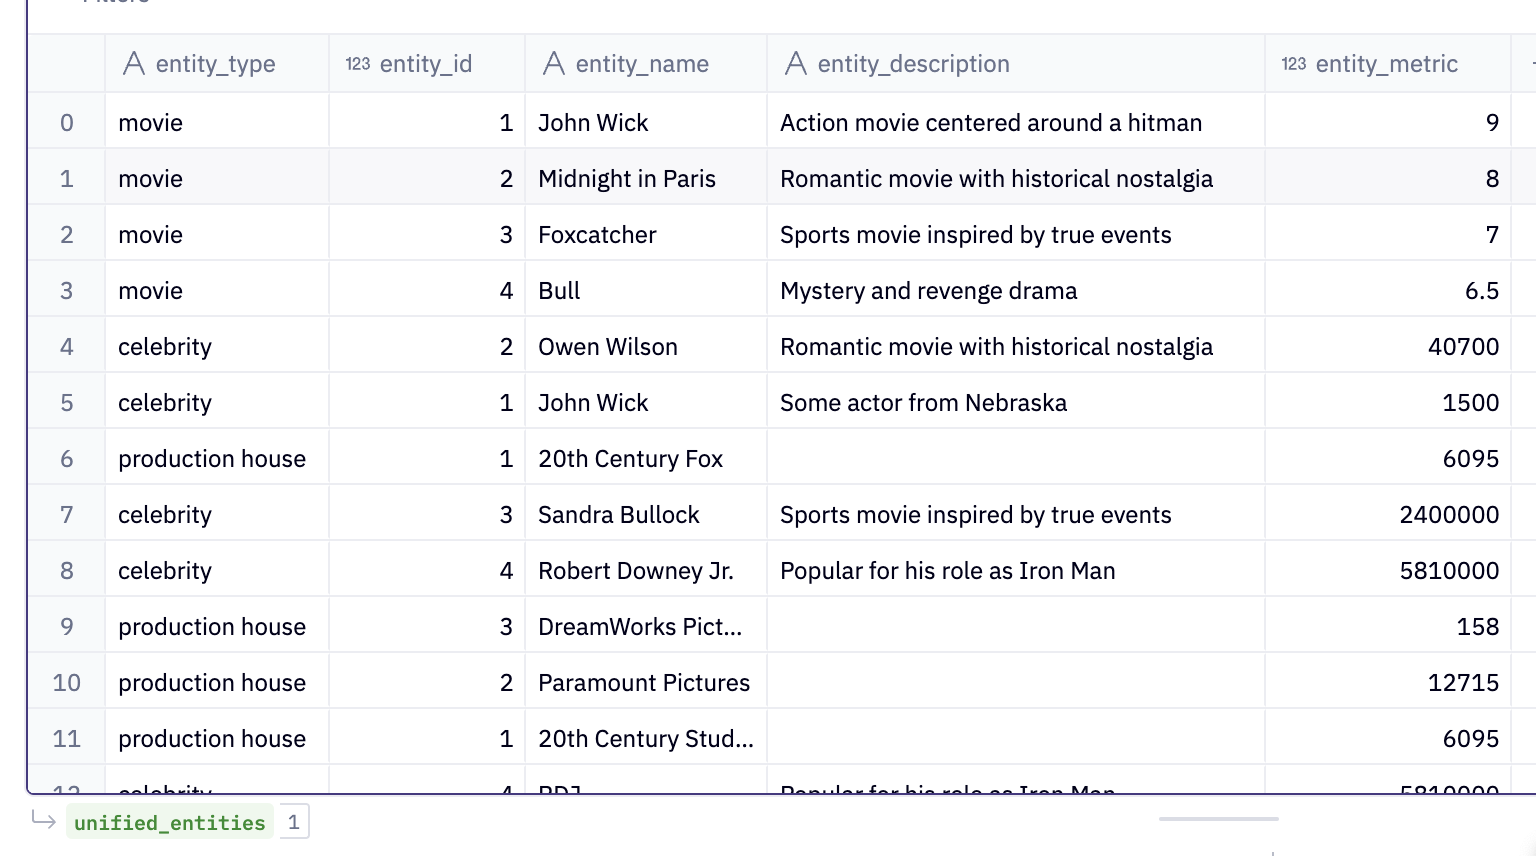1536x856 pixels.
Task: Select row index 10
Action: click(x=67, y=683)
